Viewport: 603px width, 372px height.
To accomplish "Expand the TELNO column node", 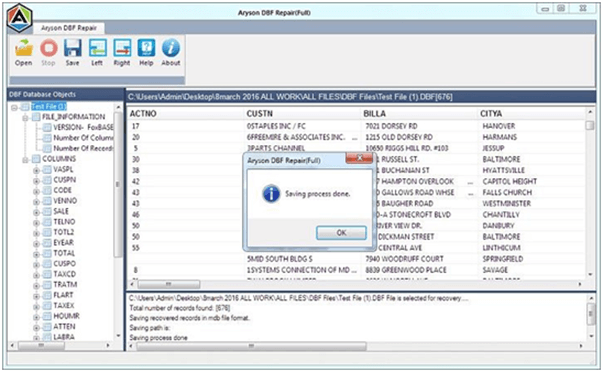I will pos(36,222).
